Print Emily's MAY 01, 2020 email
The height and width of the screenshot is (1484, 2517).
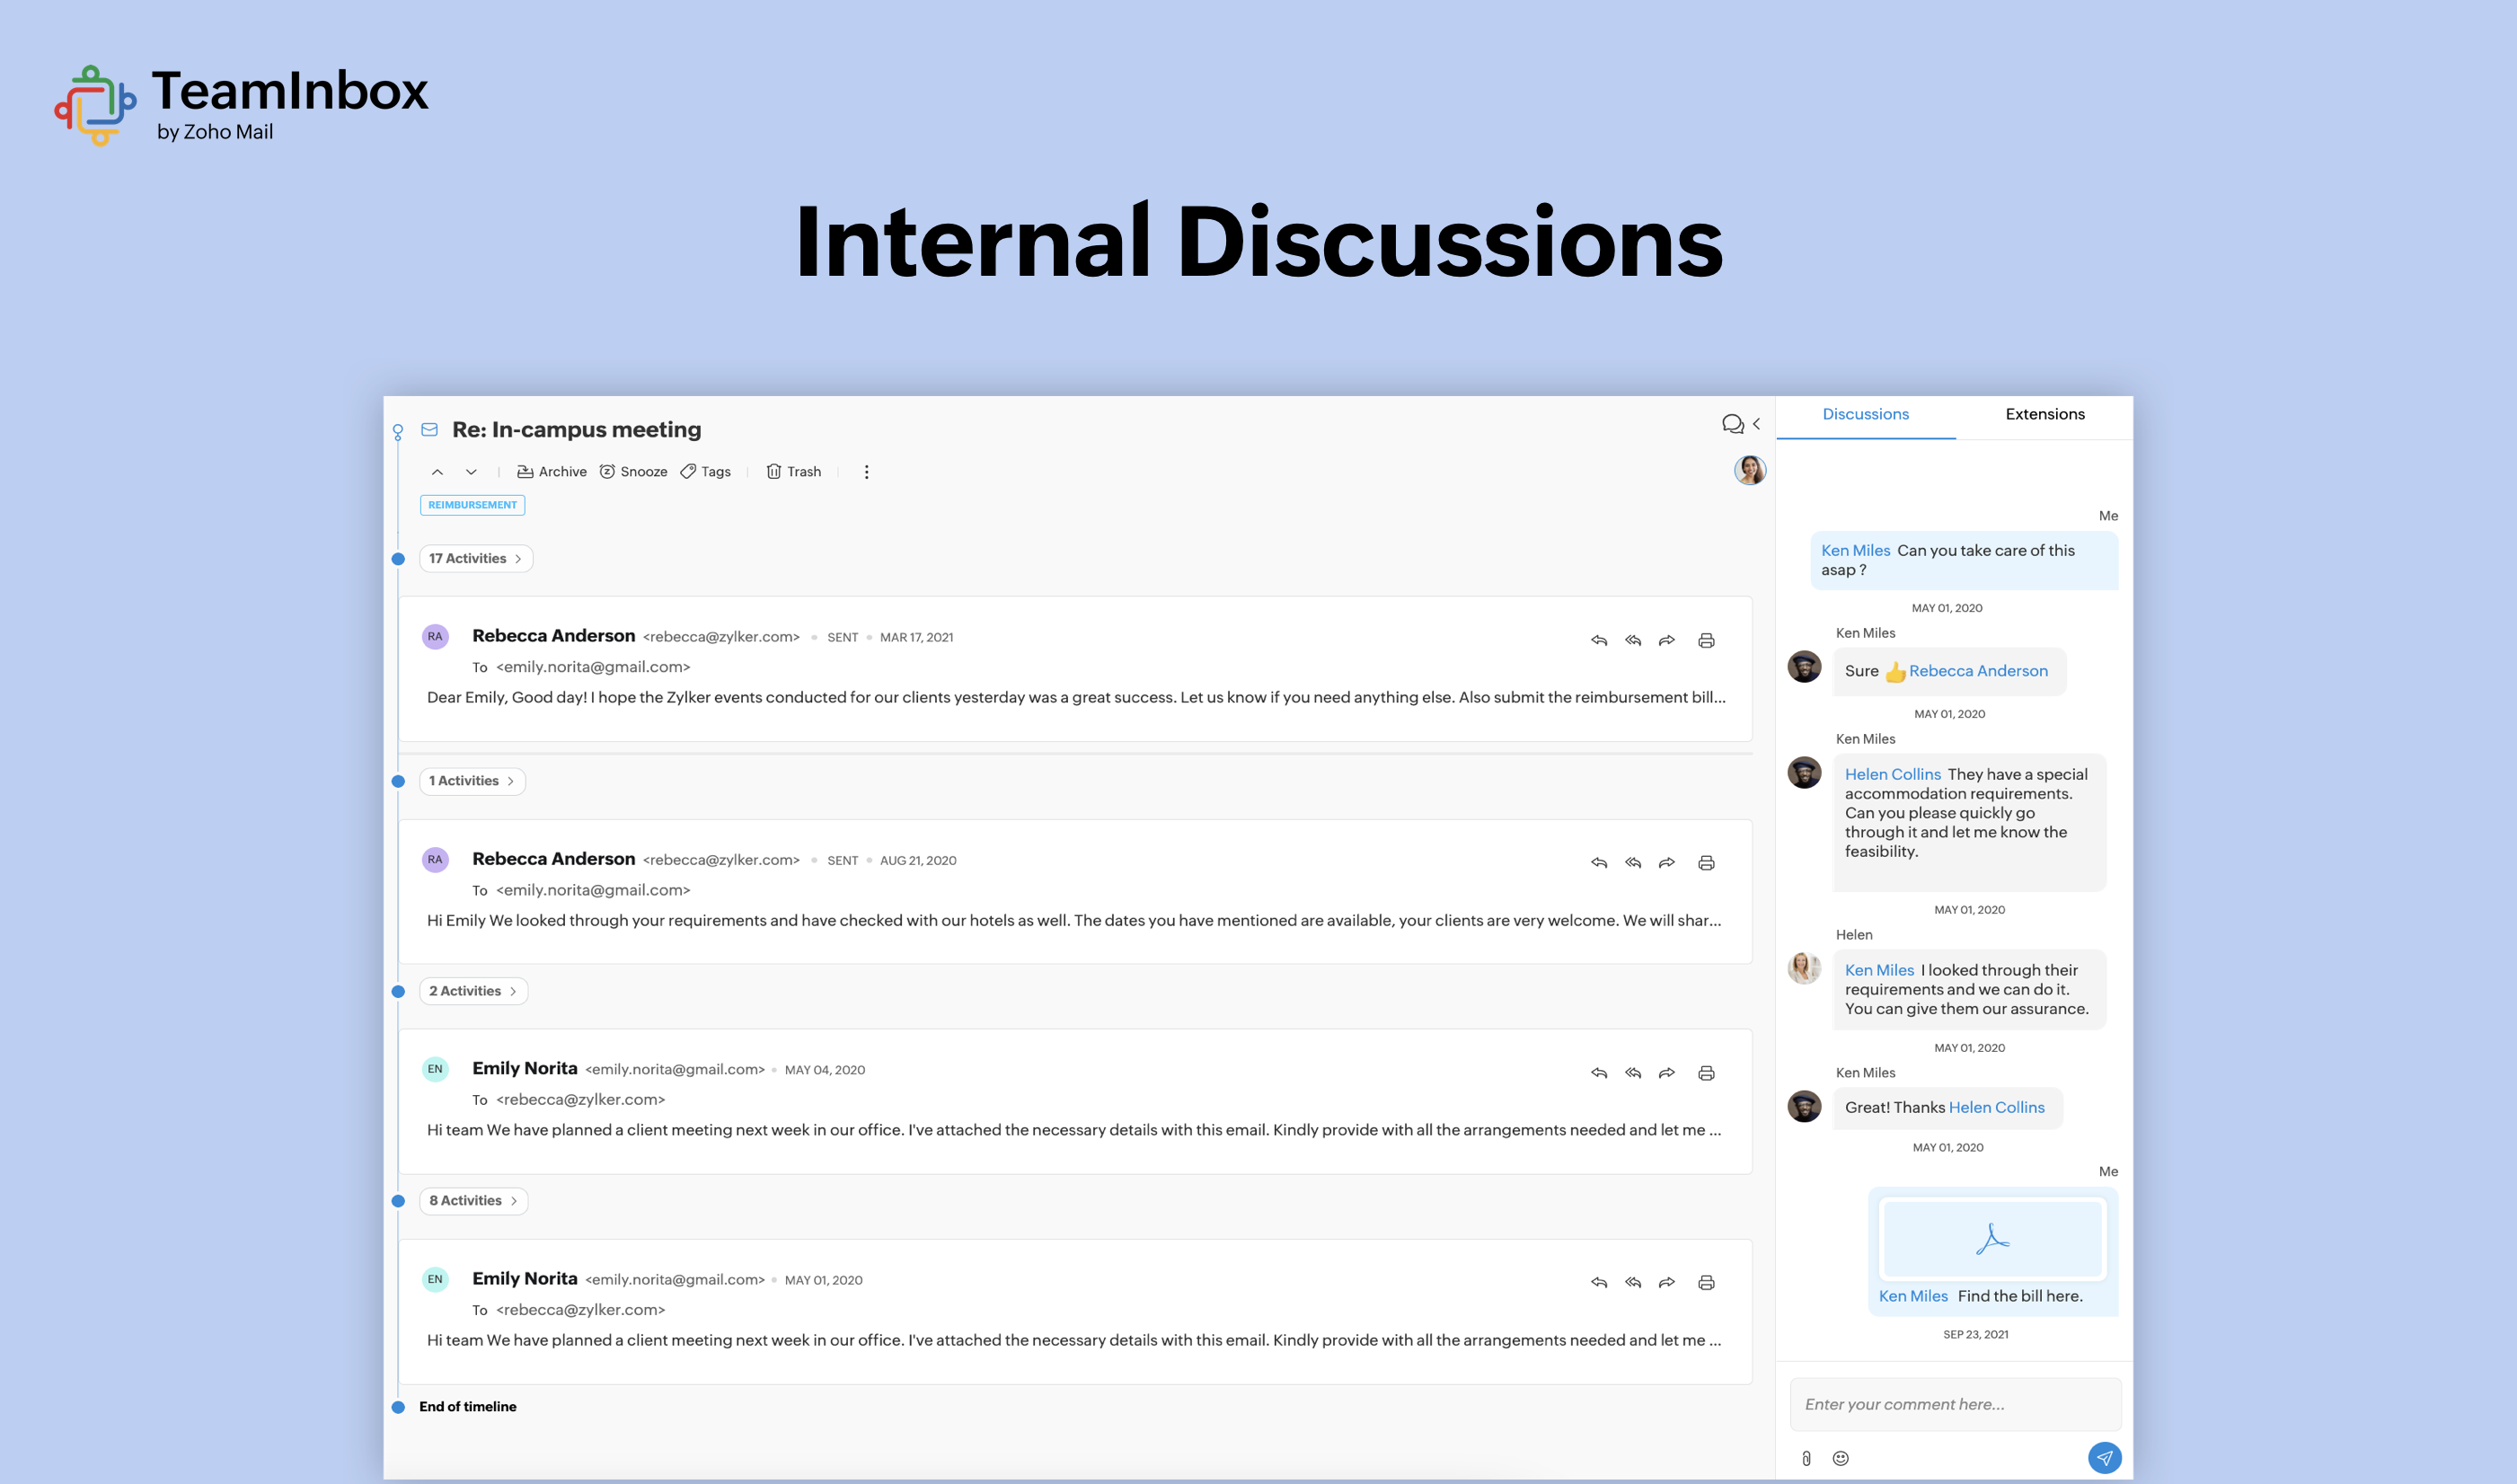pyautogui.click(x=1706, y=1282)
